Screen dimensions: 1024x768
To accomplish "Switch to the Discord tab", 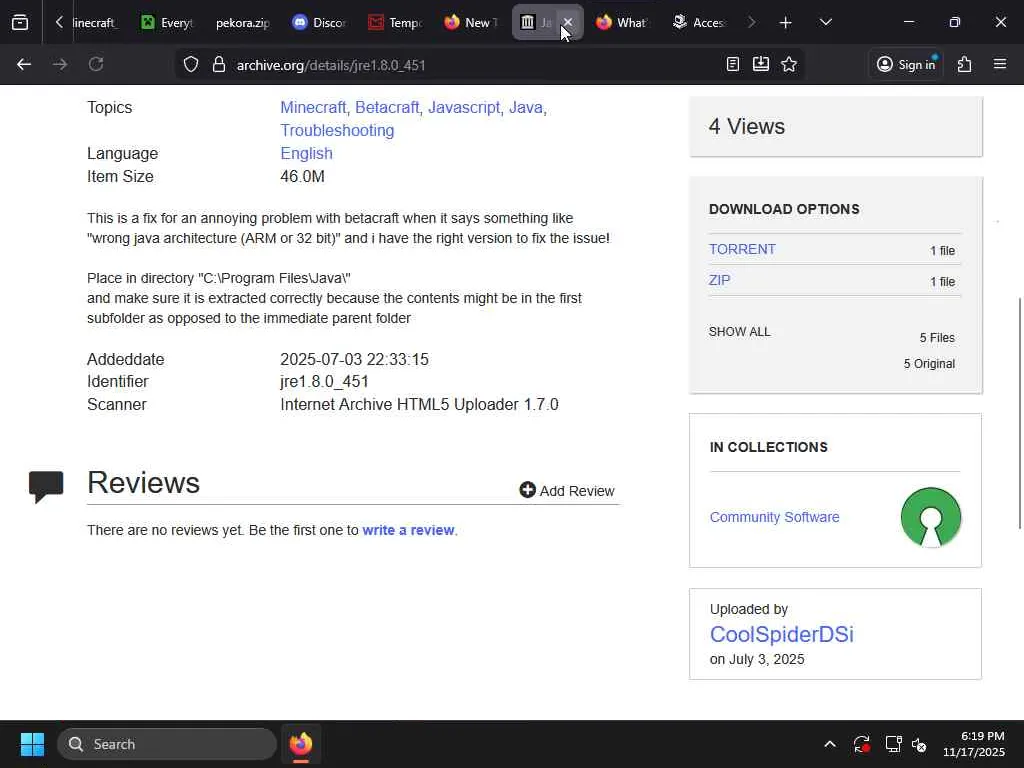I will pyautogui.click(x=319, y=23).
